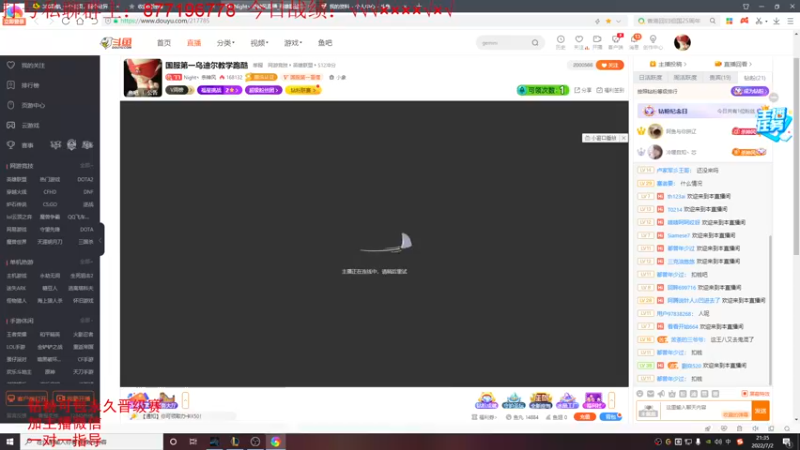Select CS:GO in sidebar game list
The width and height of the screenshot is (800, 450).
click(x=50, y=205)
